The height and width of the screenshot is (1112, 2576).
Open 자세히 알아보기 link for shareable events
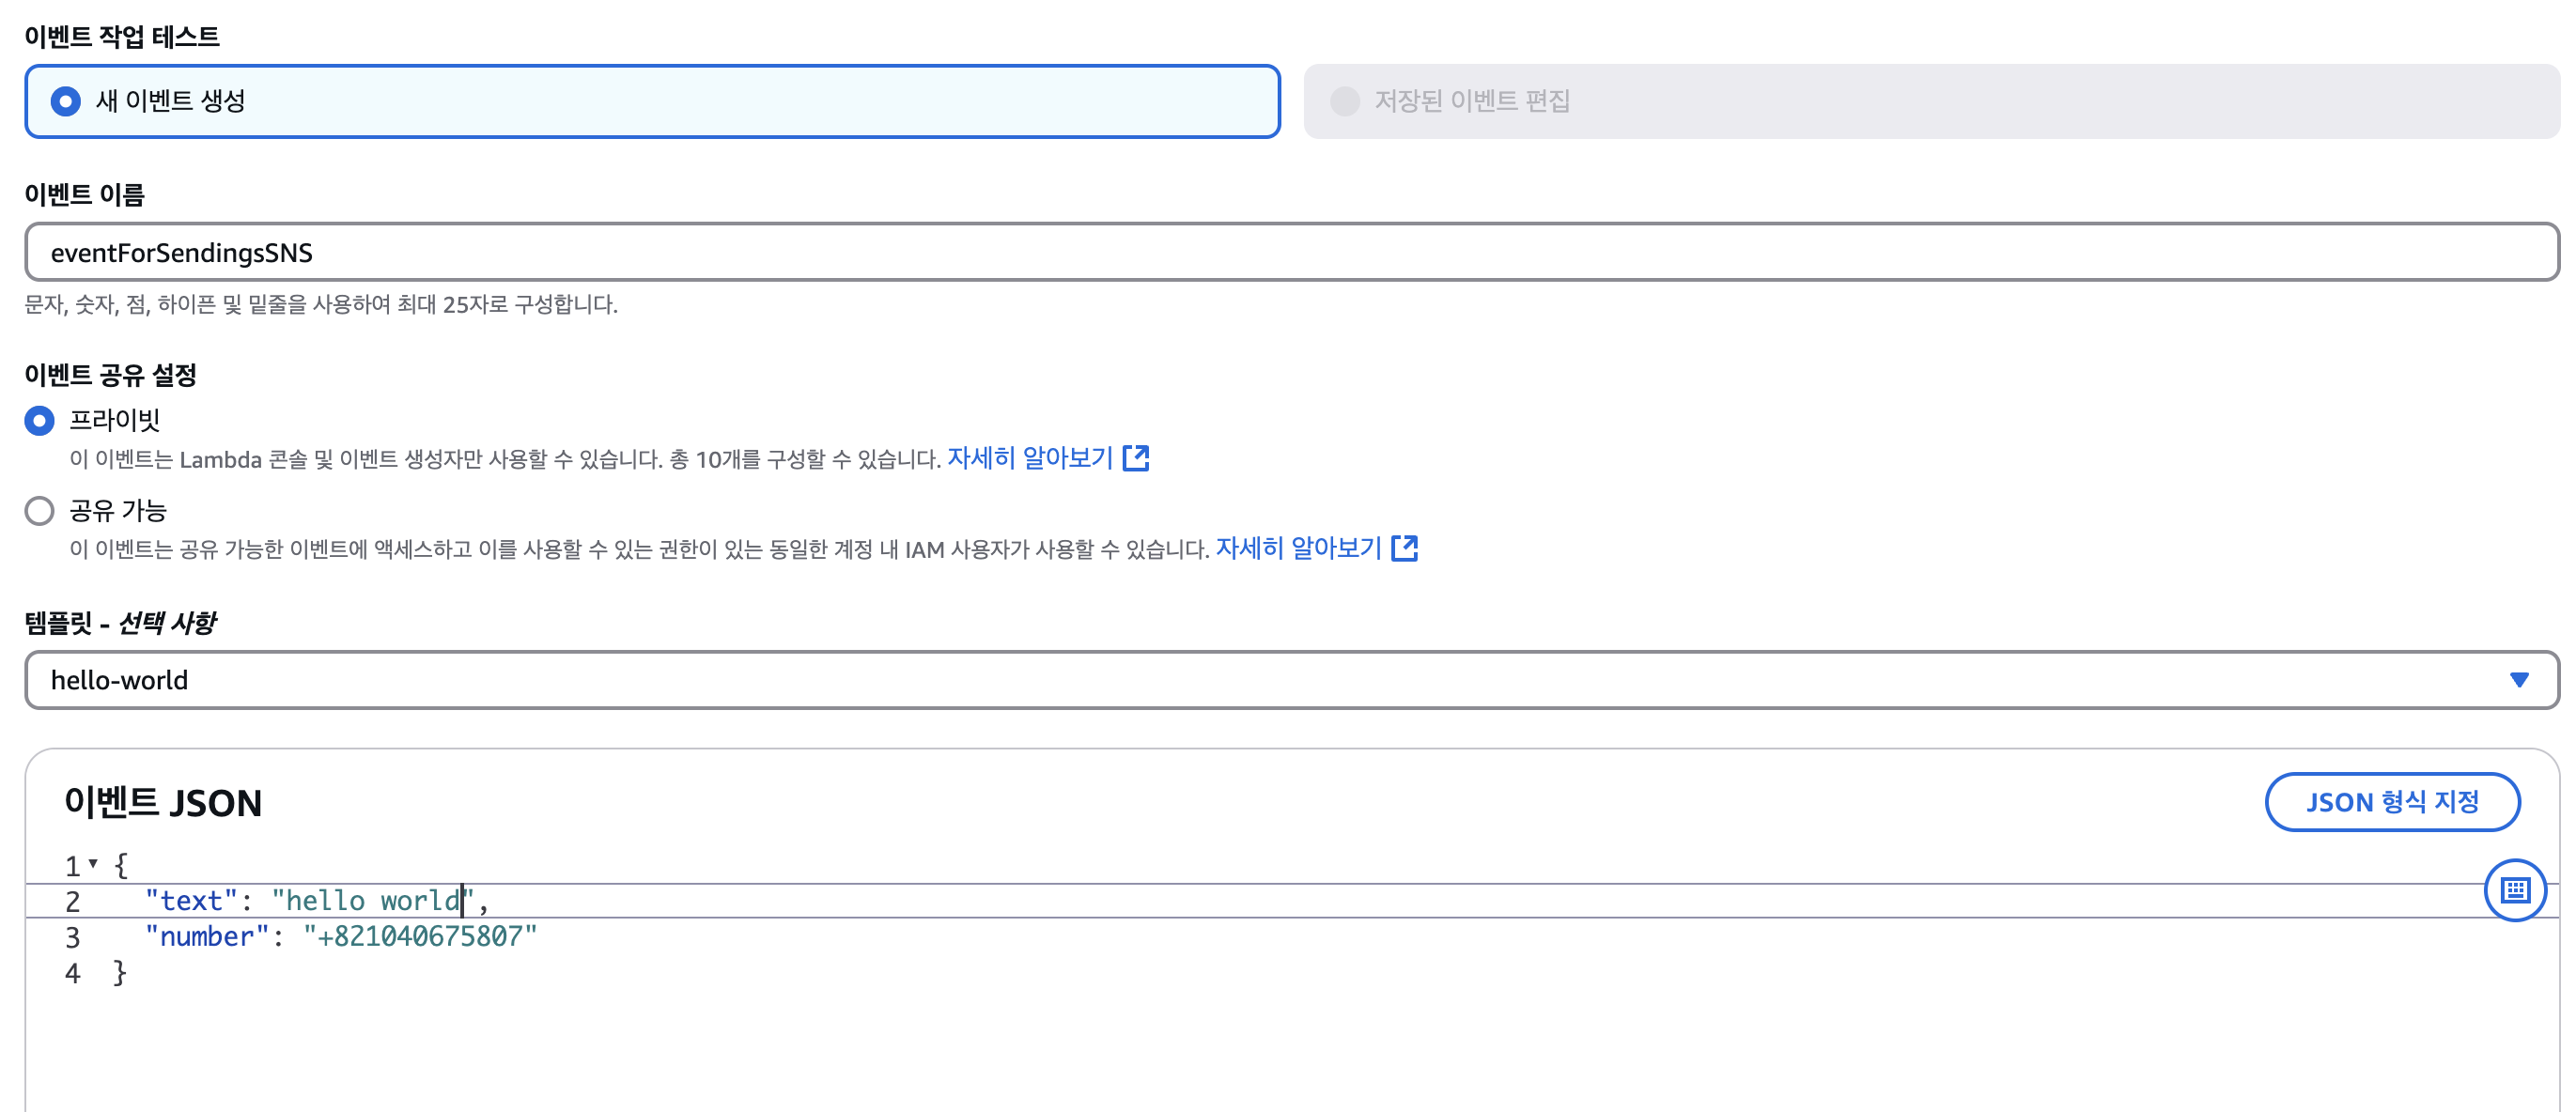tap(1298, 548)
